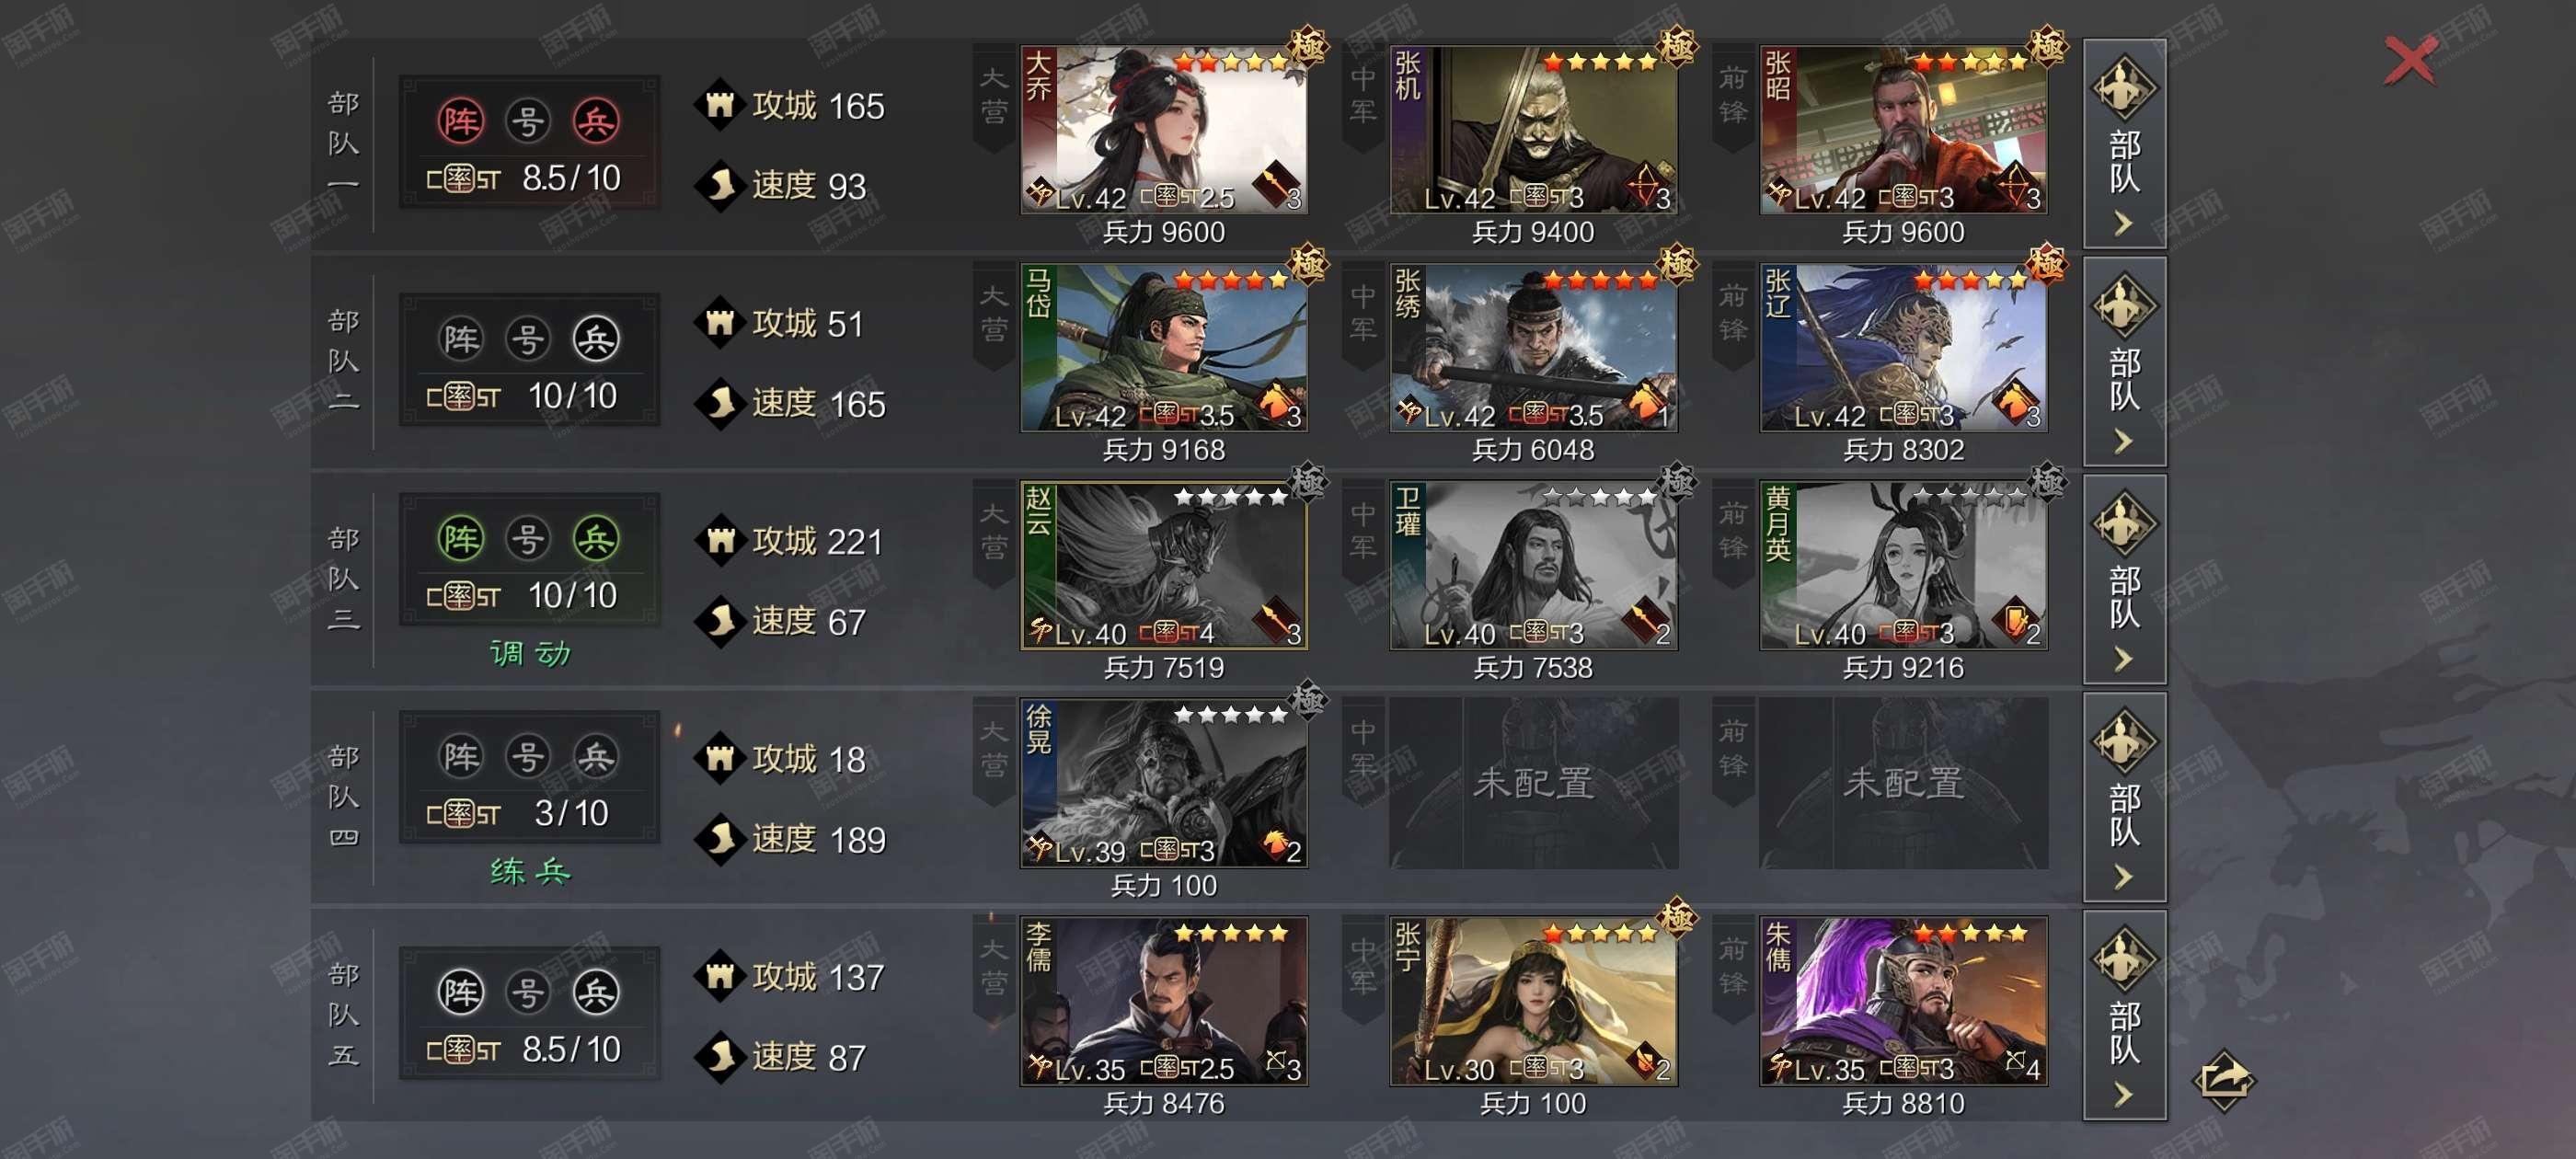The image size is (2576, 1159).
Task: Click the 练兵 label under 部队四
Action: point(530,872)
